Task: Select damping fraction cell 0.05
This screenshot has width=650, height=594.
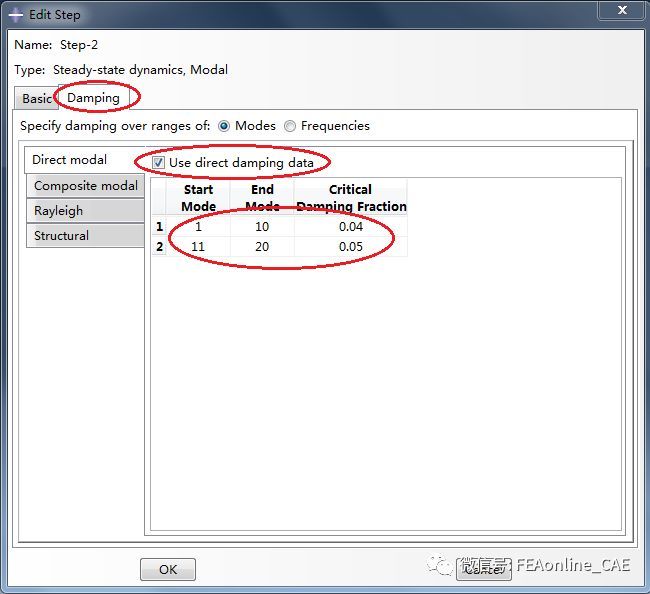Action: [x=350, y=246]
